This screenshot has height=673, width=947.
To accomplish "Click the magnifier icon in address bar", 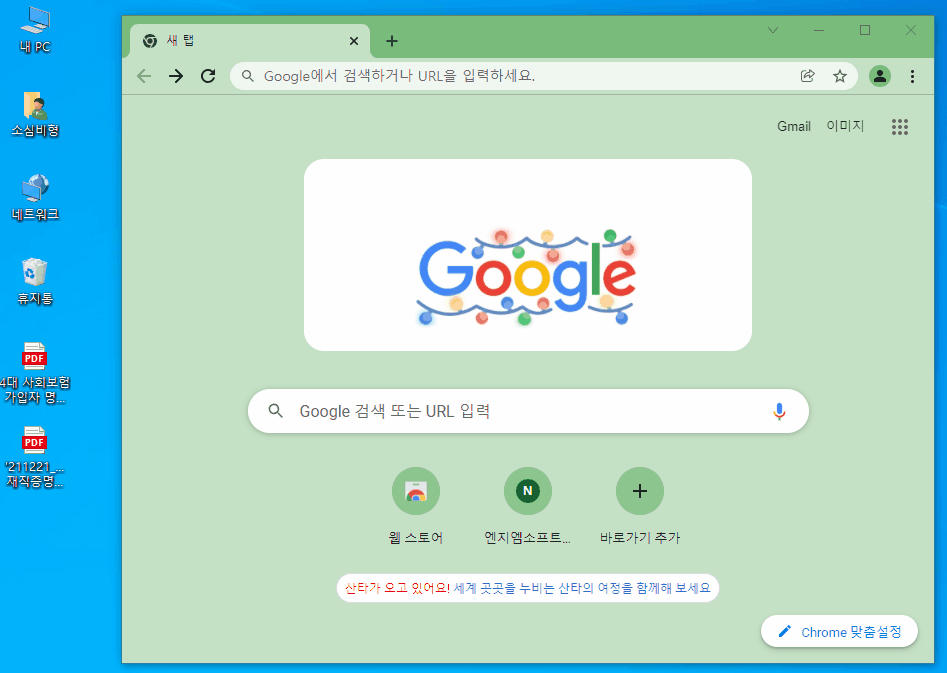I will point(248,76).
